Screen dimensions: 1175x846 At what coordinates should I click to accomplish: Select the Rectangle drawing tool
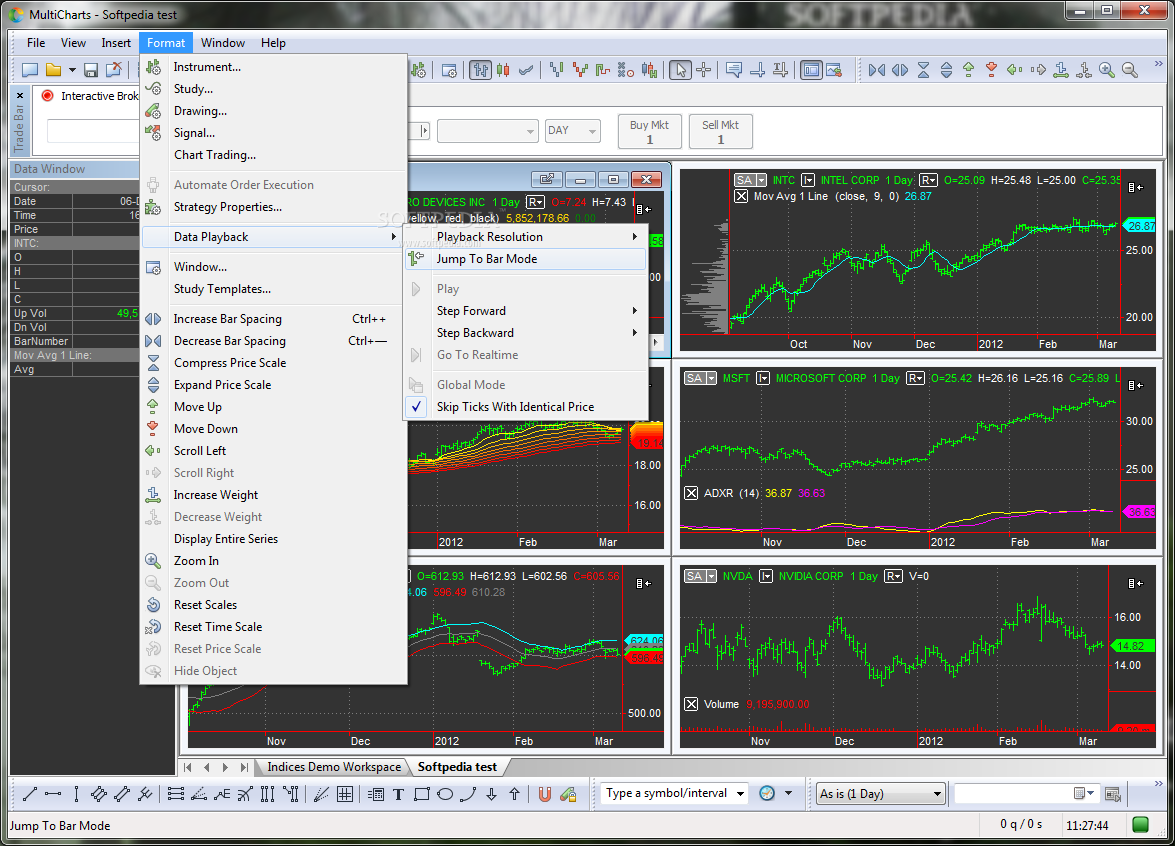[422, 794]
